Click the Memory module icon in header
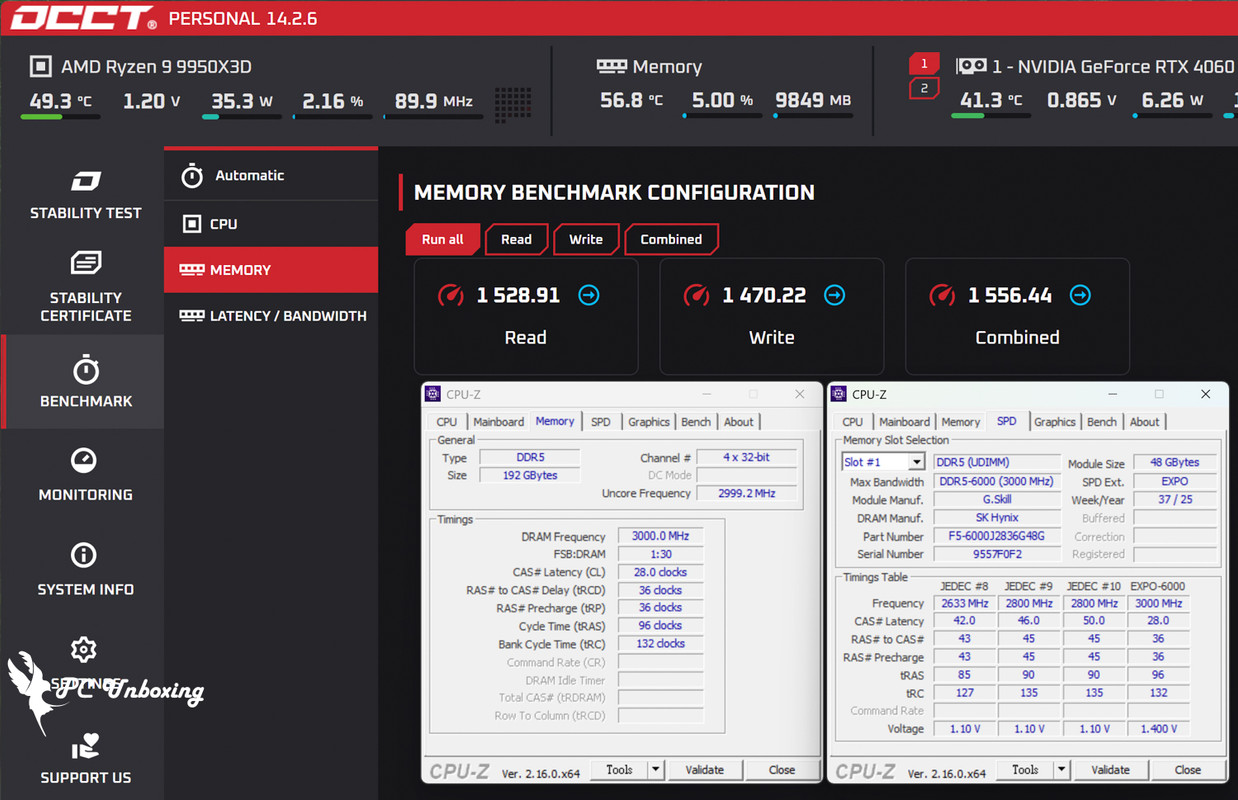Viewport: 1238px width, 800px height. [611, 67]
